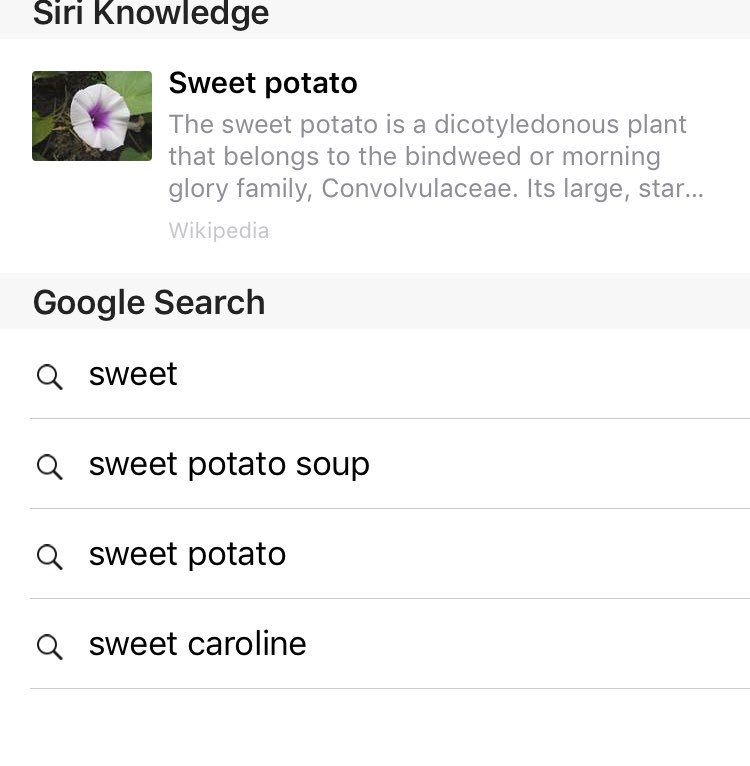Expand the truncated text ending "star…"

(677, 188)
